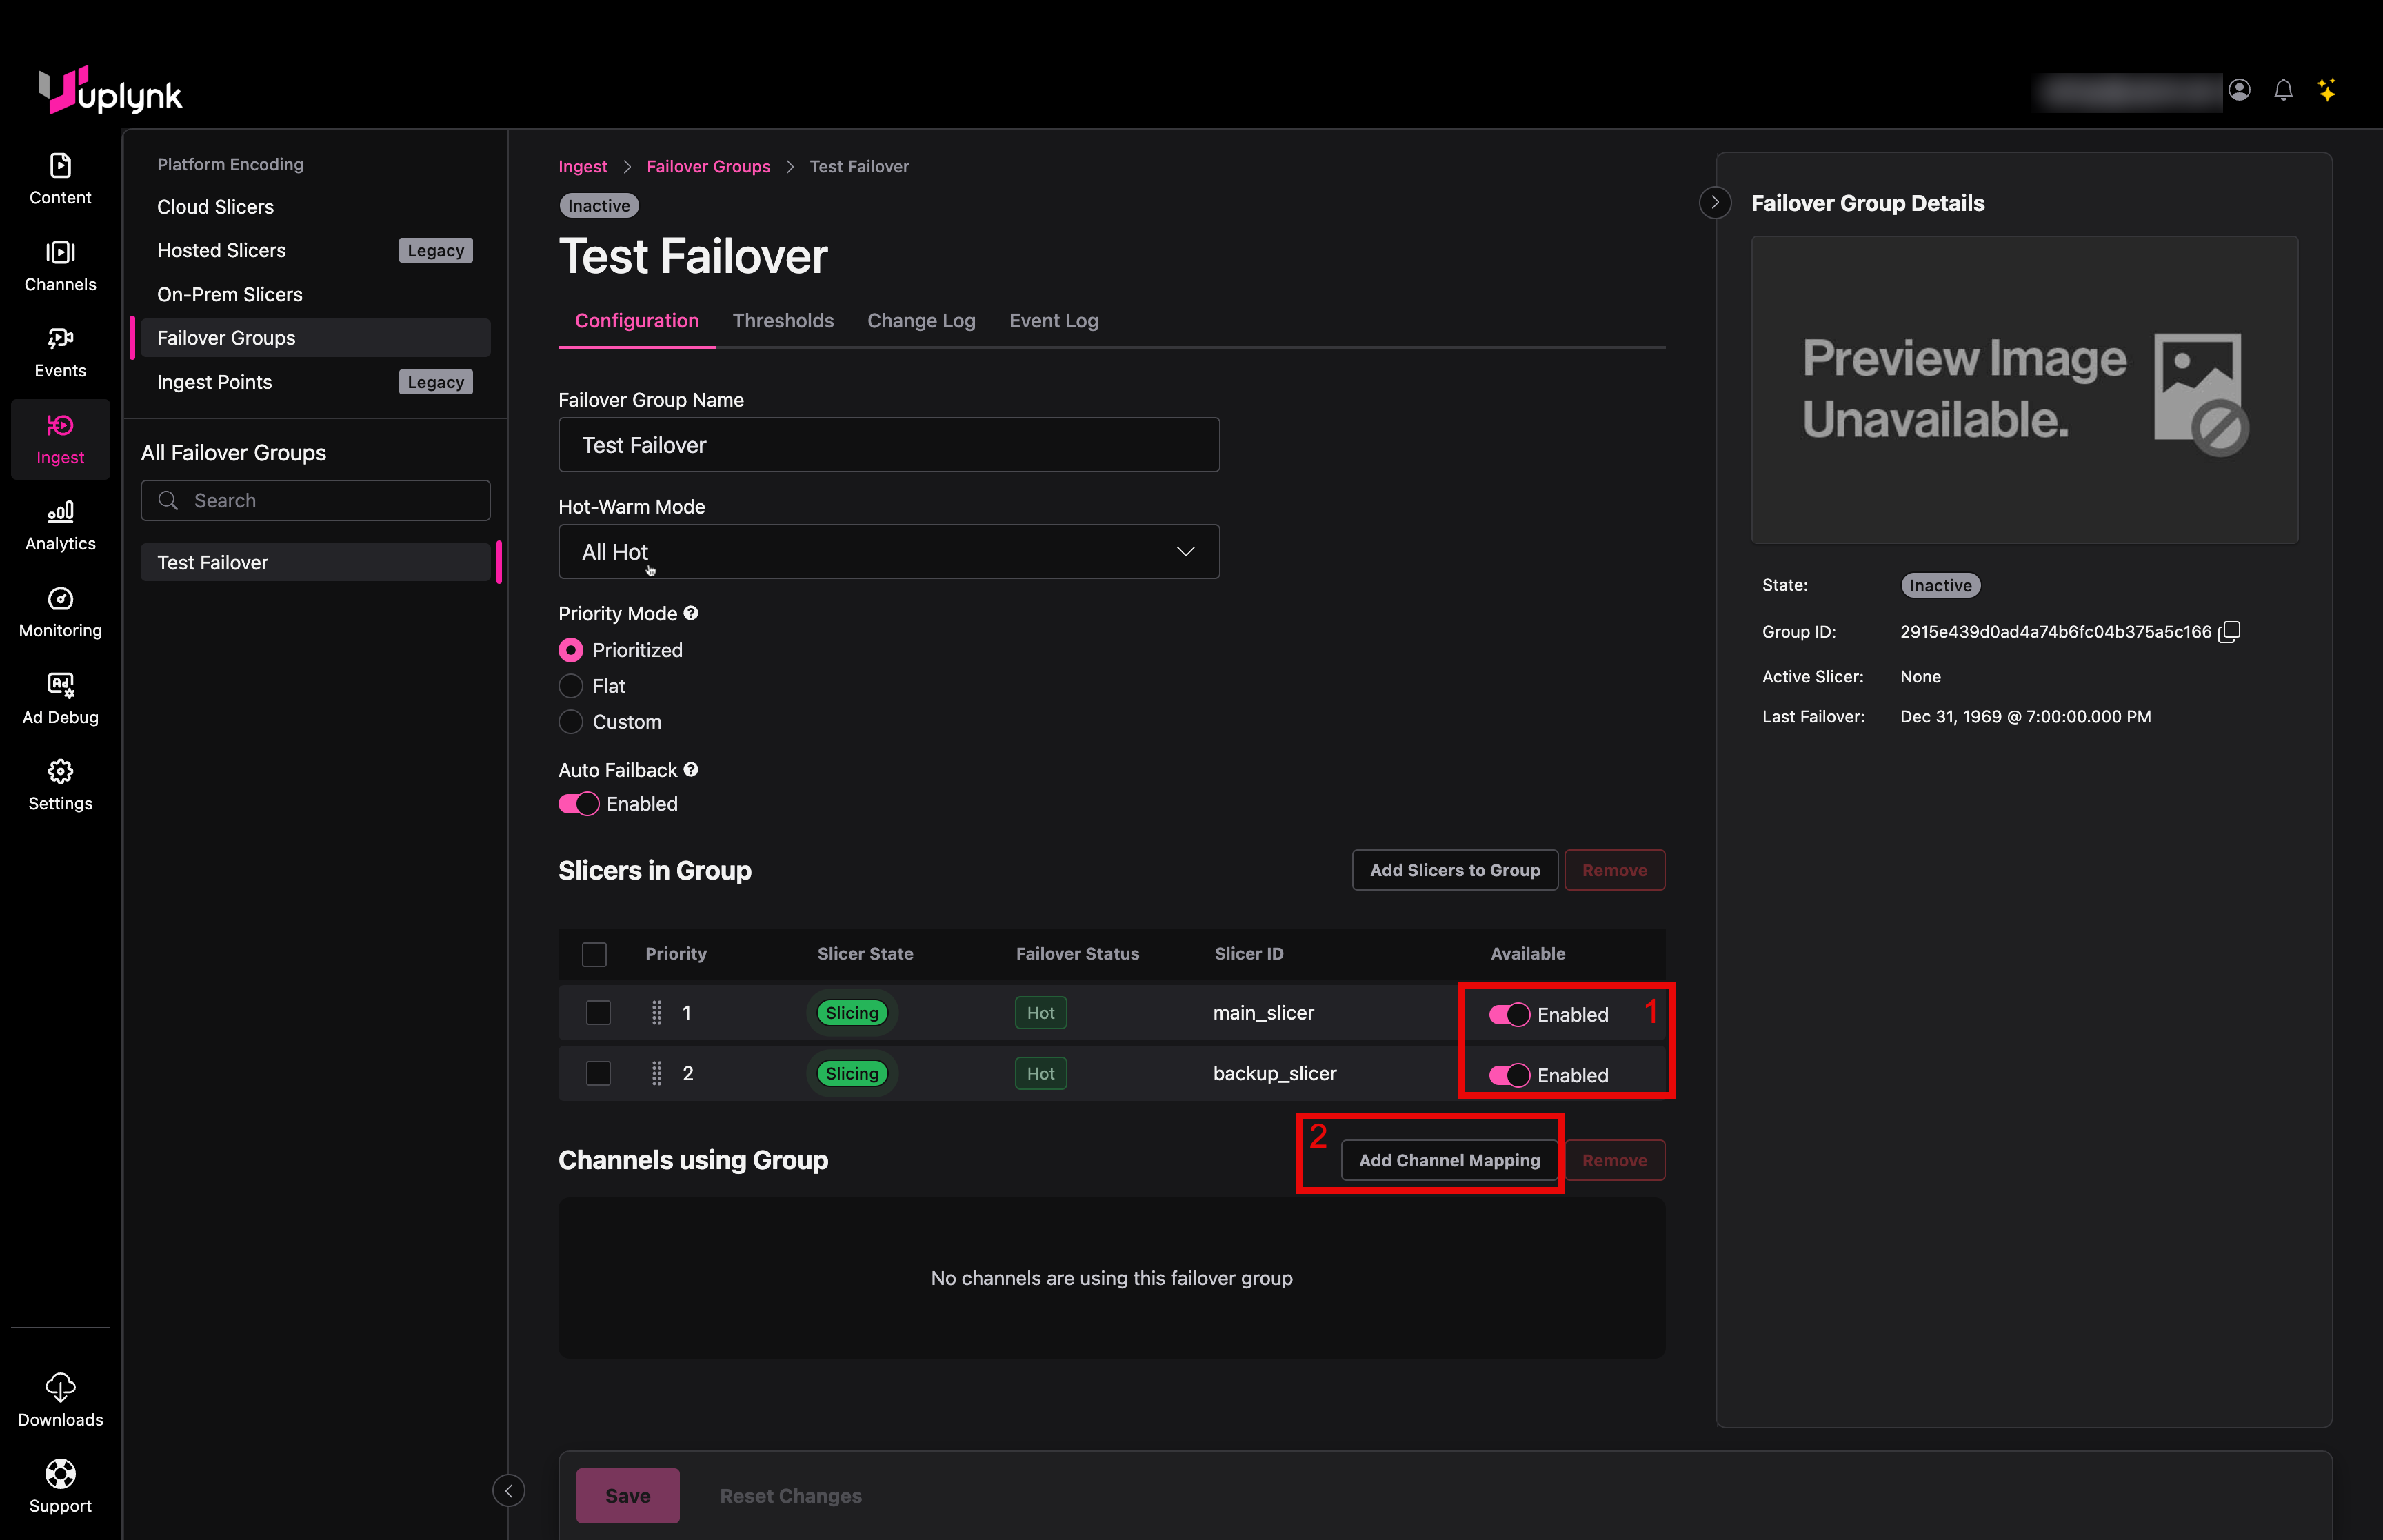Toggle the Auto Failback switch
This screenshot has width=2383, height=1540.
pos(578,804)
